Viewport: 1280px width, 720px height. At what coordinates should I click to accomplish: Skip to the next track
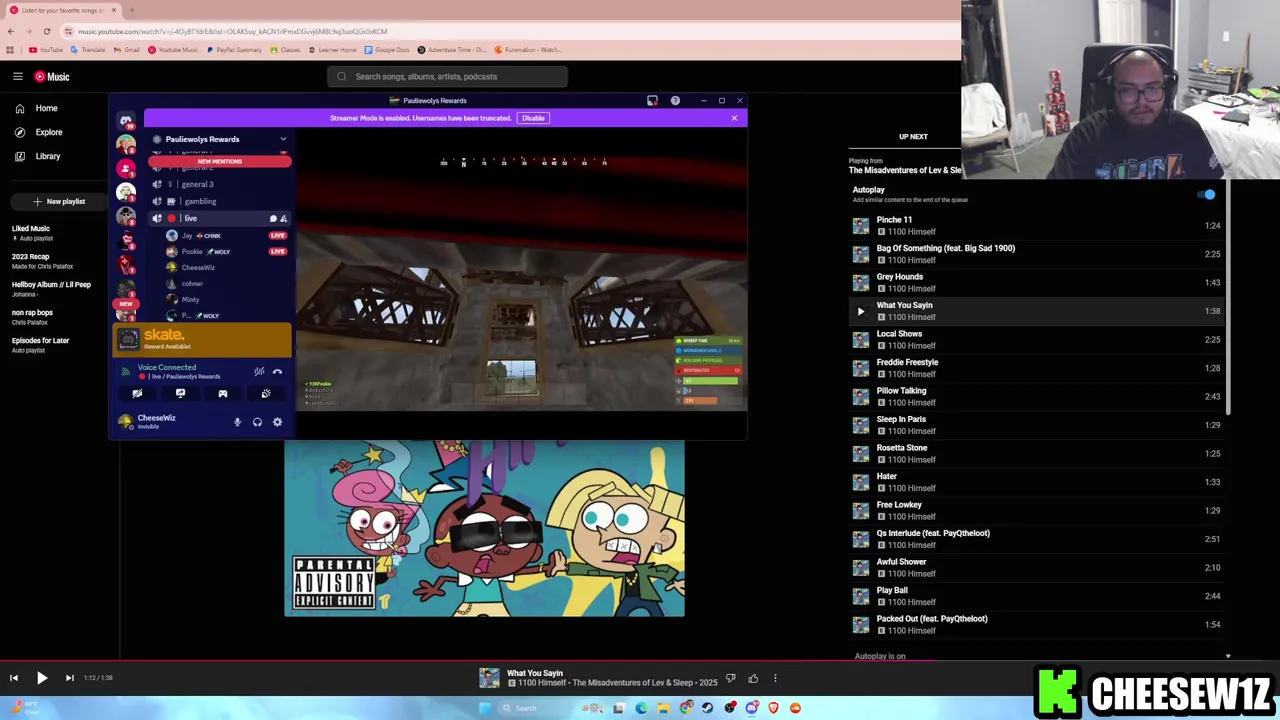pos(69,678)
